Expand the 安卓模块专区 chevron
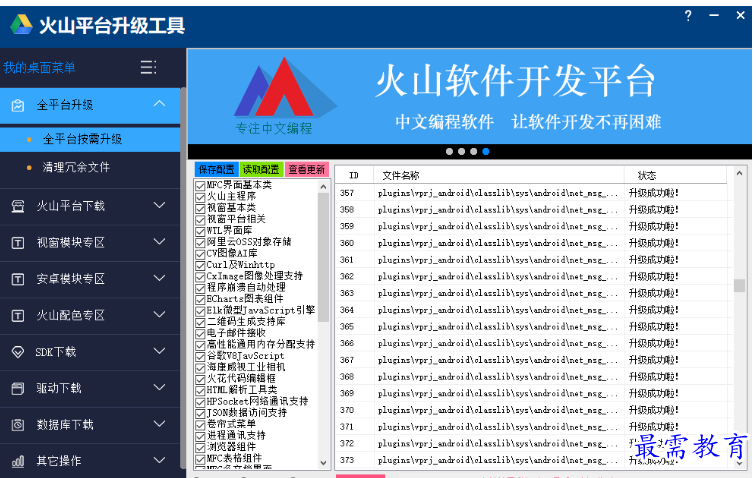This screenshot has width=756, height=478. pos(160,278)
